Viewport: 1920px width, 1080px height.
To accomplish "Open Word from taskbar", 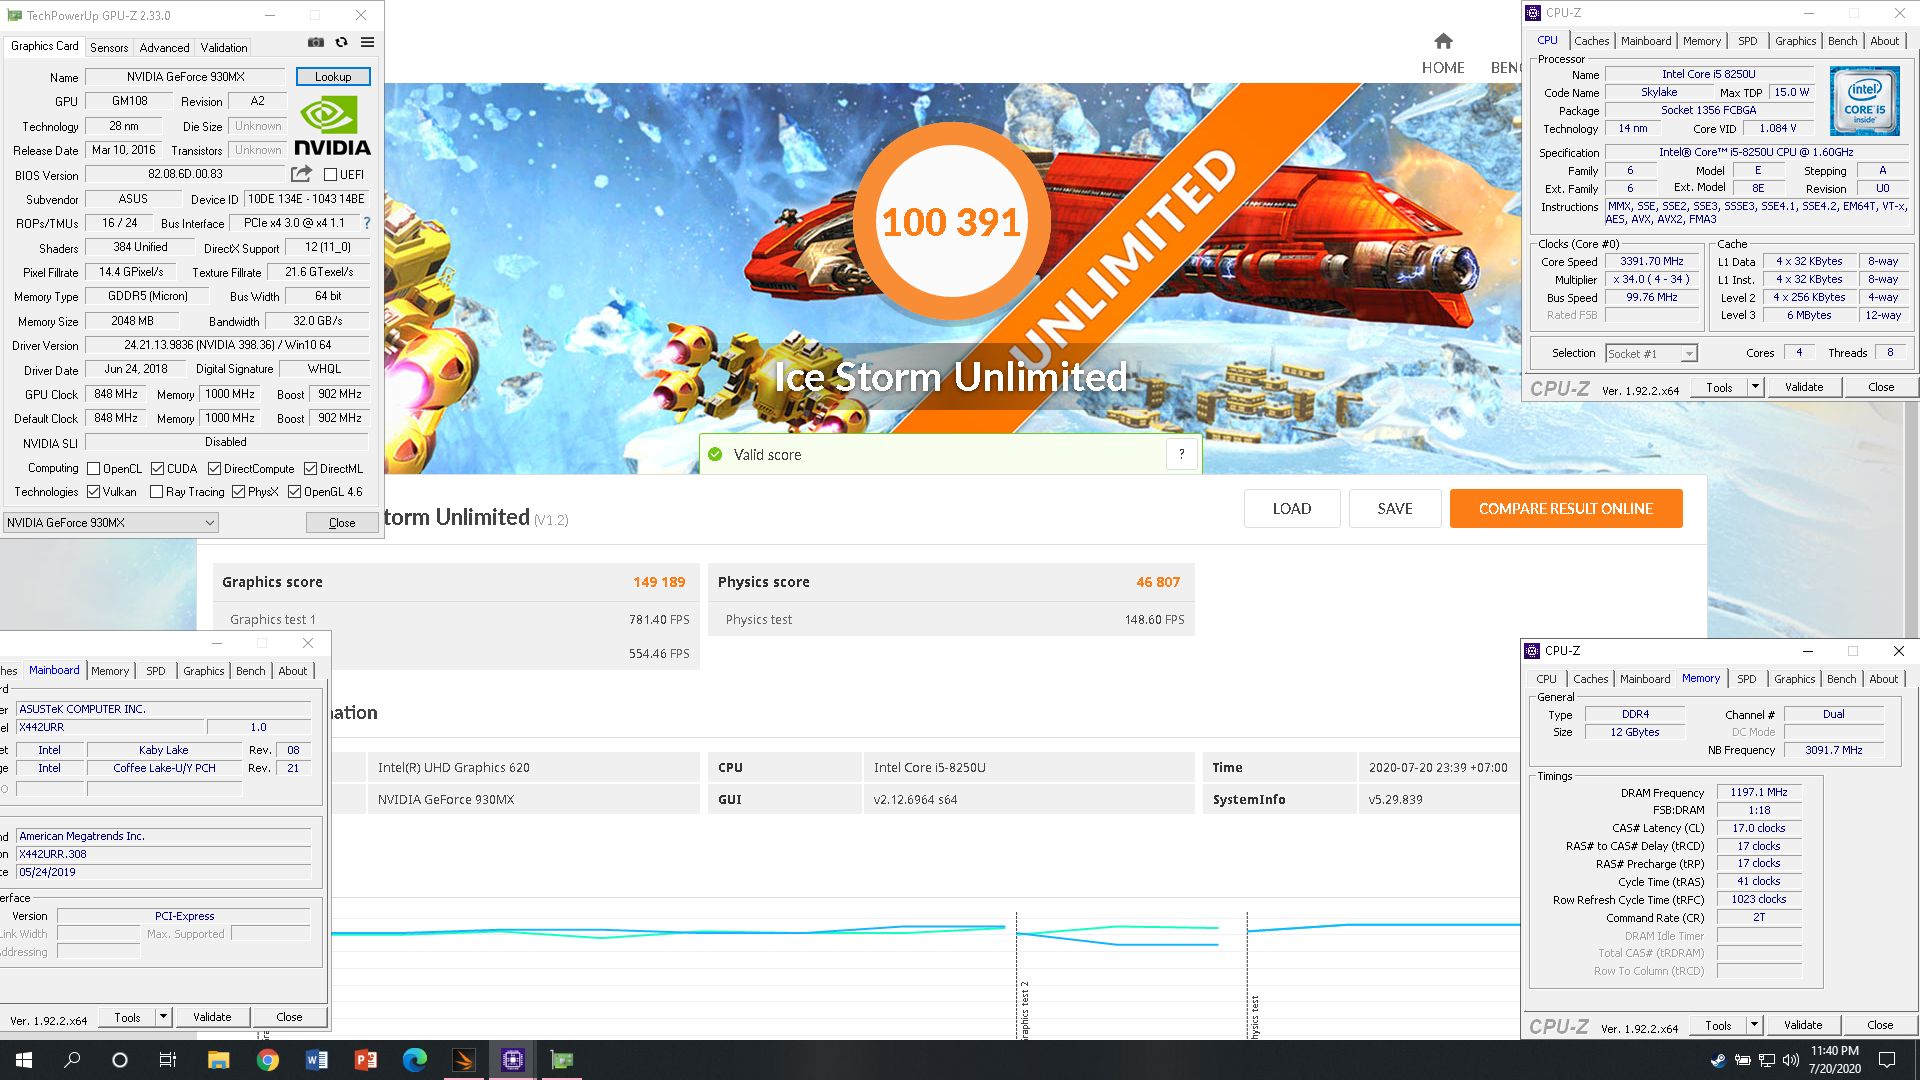I will [x=316, y=1060].
